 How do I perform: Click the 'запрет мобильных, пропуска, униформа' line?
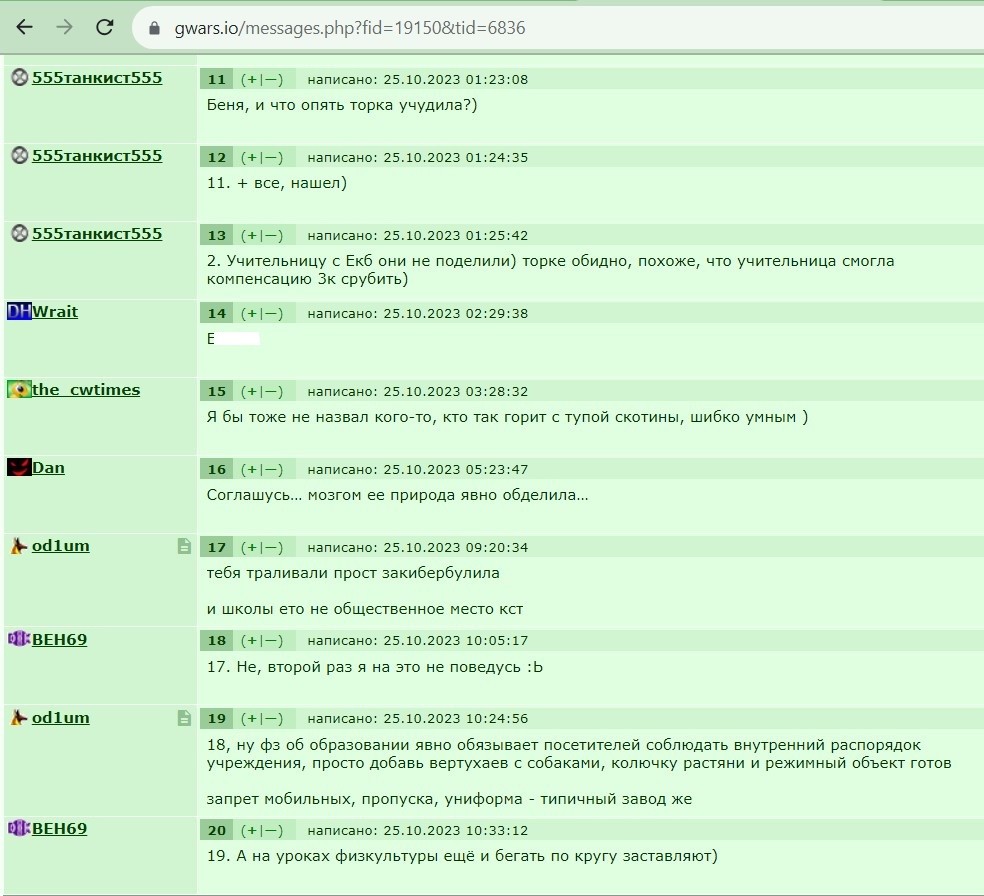[x=449, y=799]
